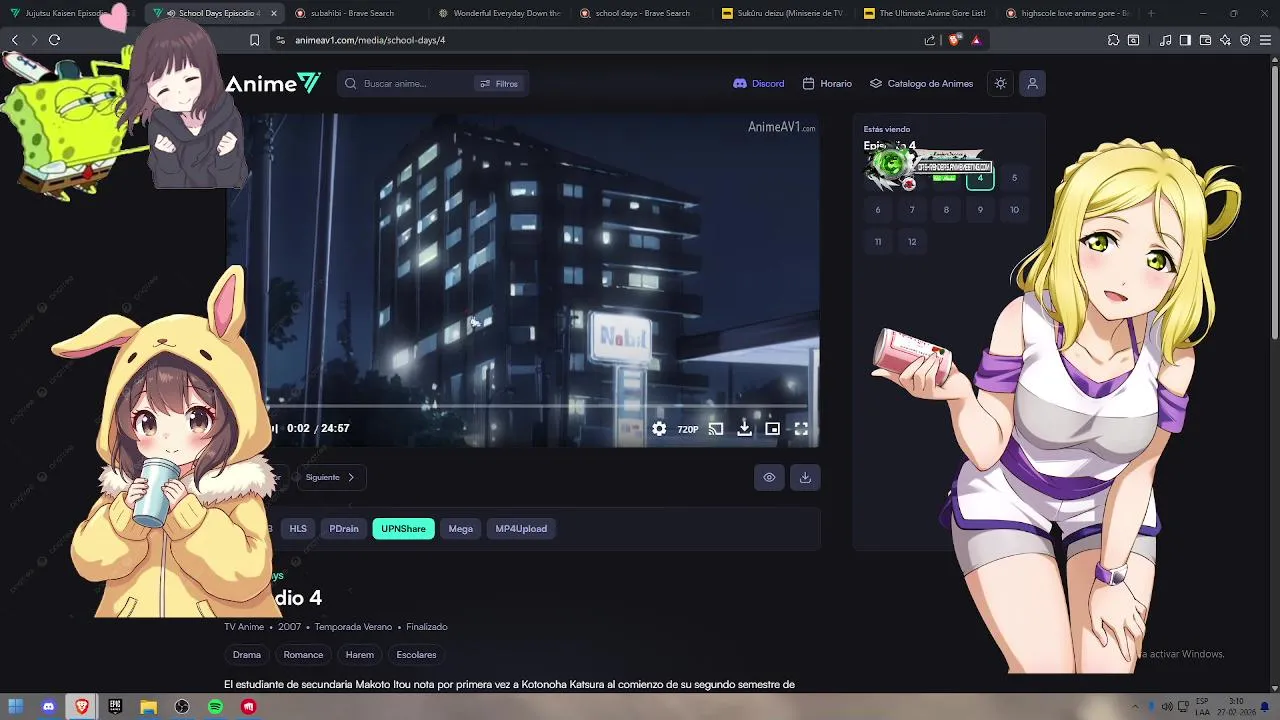Image resolution: width=1280 pixels, height=720 pixels.
Task: Select episode 12 in the episode list
Action: click(x=912, y=242)
